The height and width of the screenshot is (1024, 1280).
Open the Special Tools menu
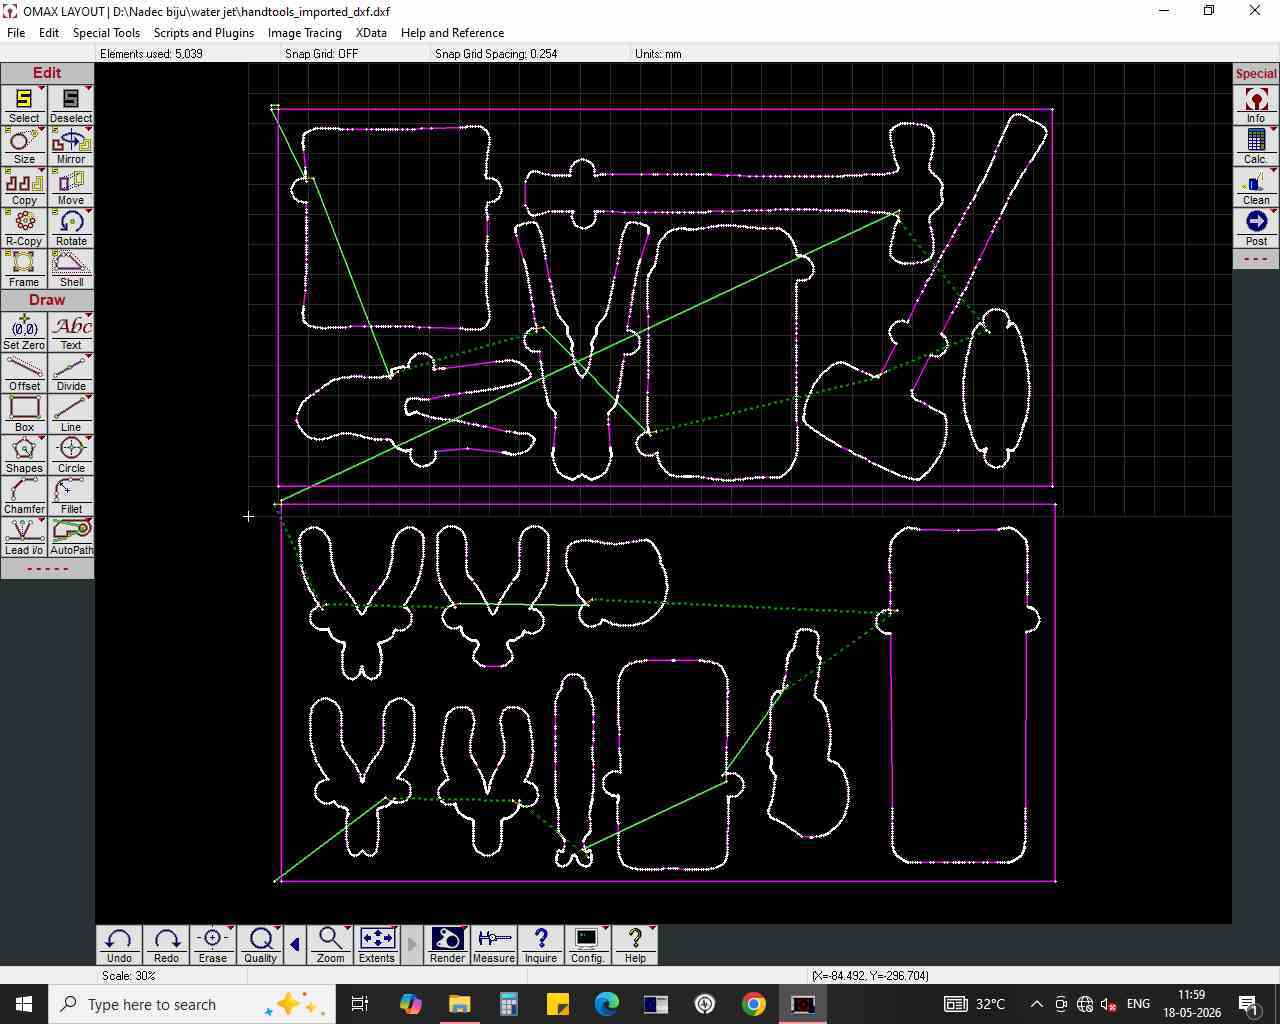click(x=106, y=33)
